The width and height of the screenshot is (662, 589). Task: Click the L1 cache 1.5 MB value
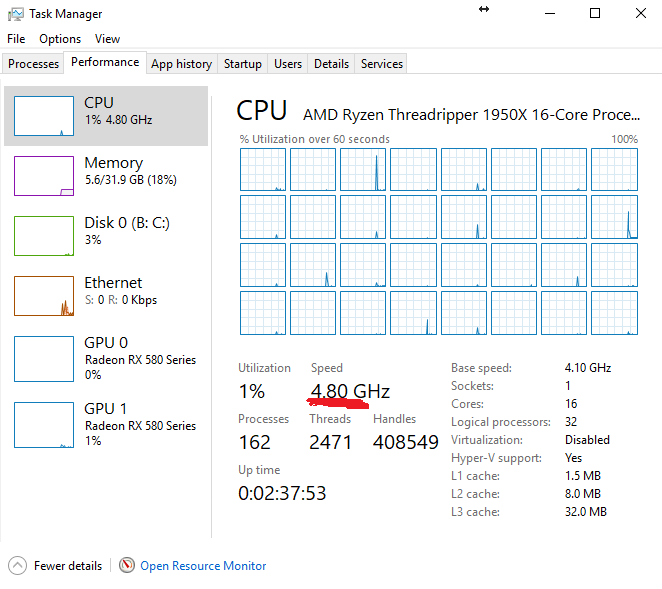coord(583,476)
